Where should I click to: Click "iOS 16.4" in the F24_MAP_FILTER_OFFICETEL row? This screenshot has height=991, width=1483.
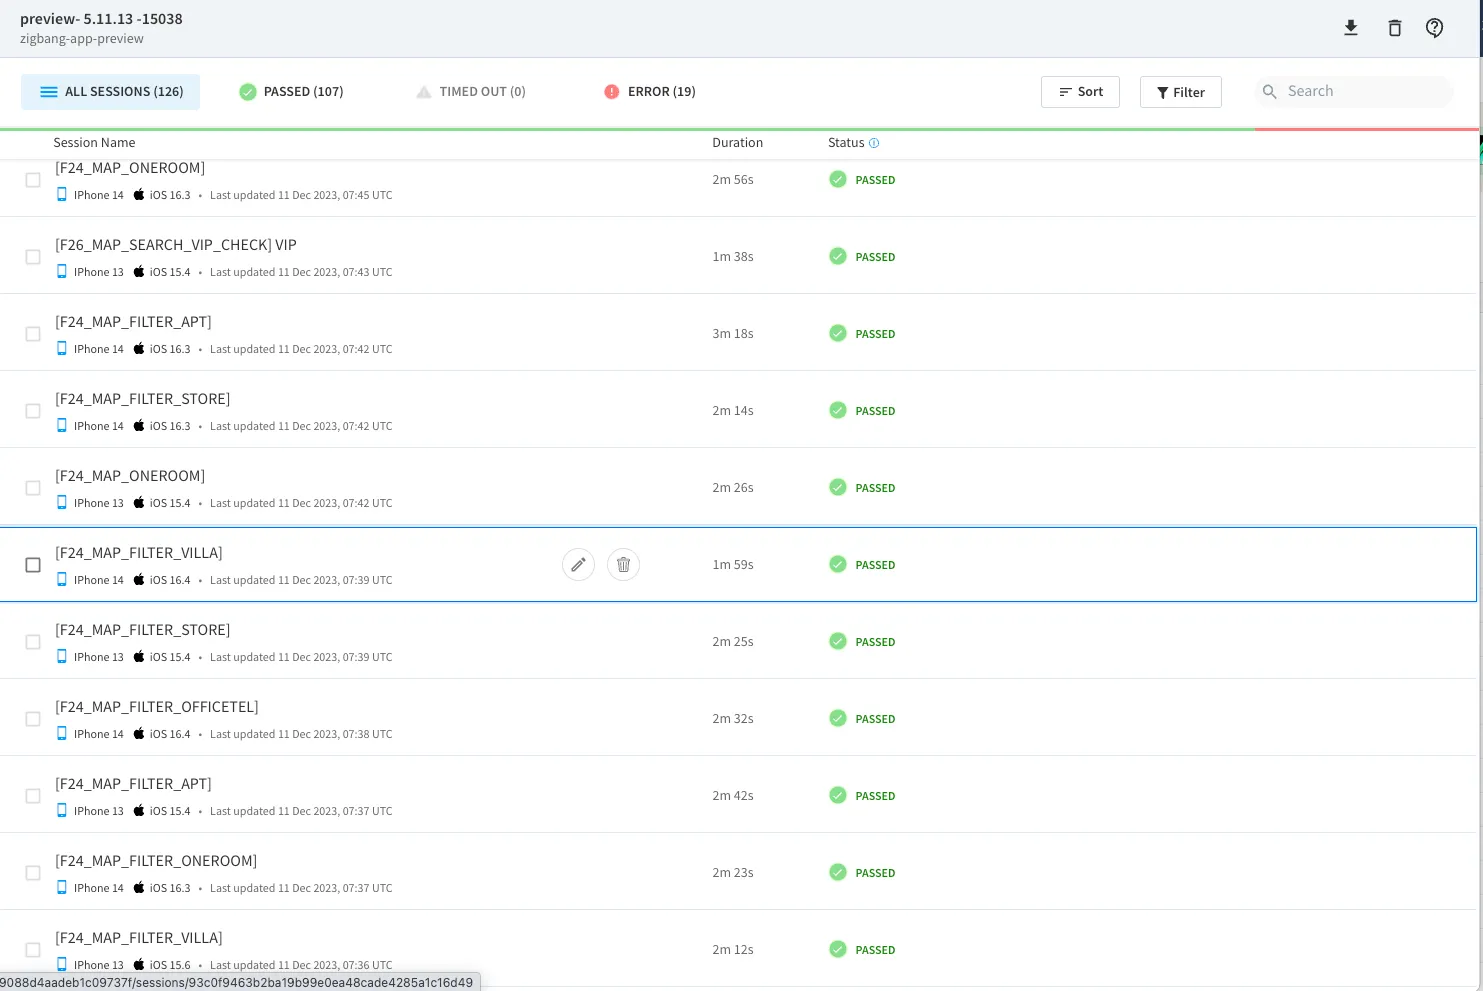(170, 734)
